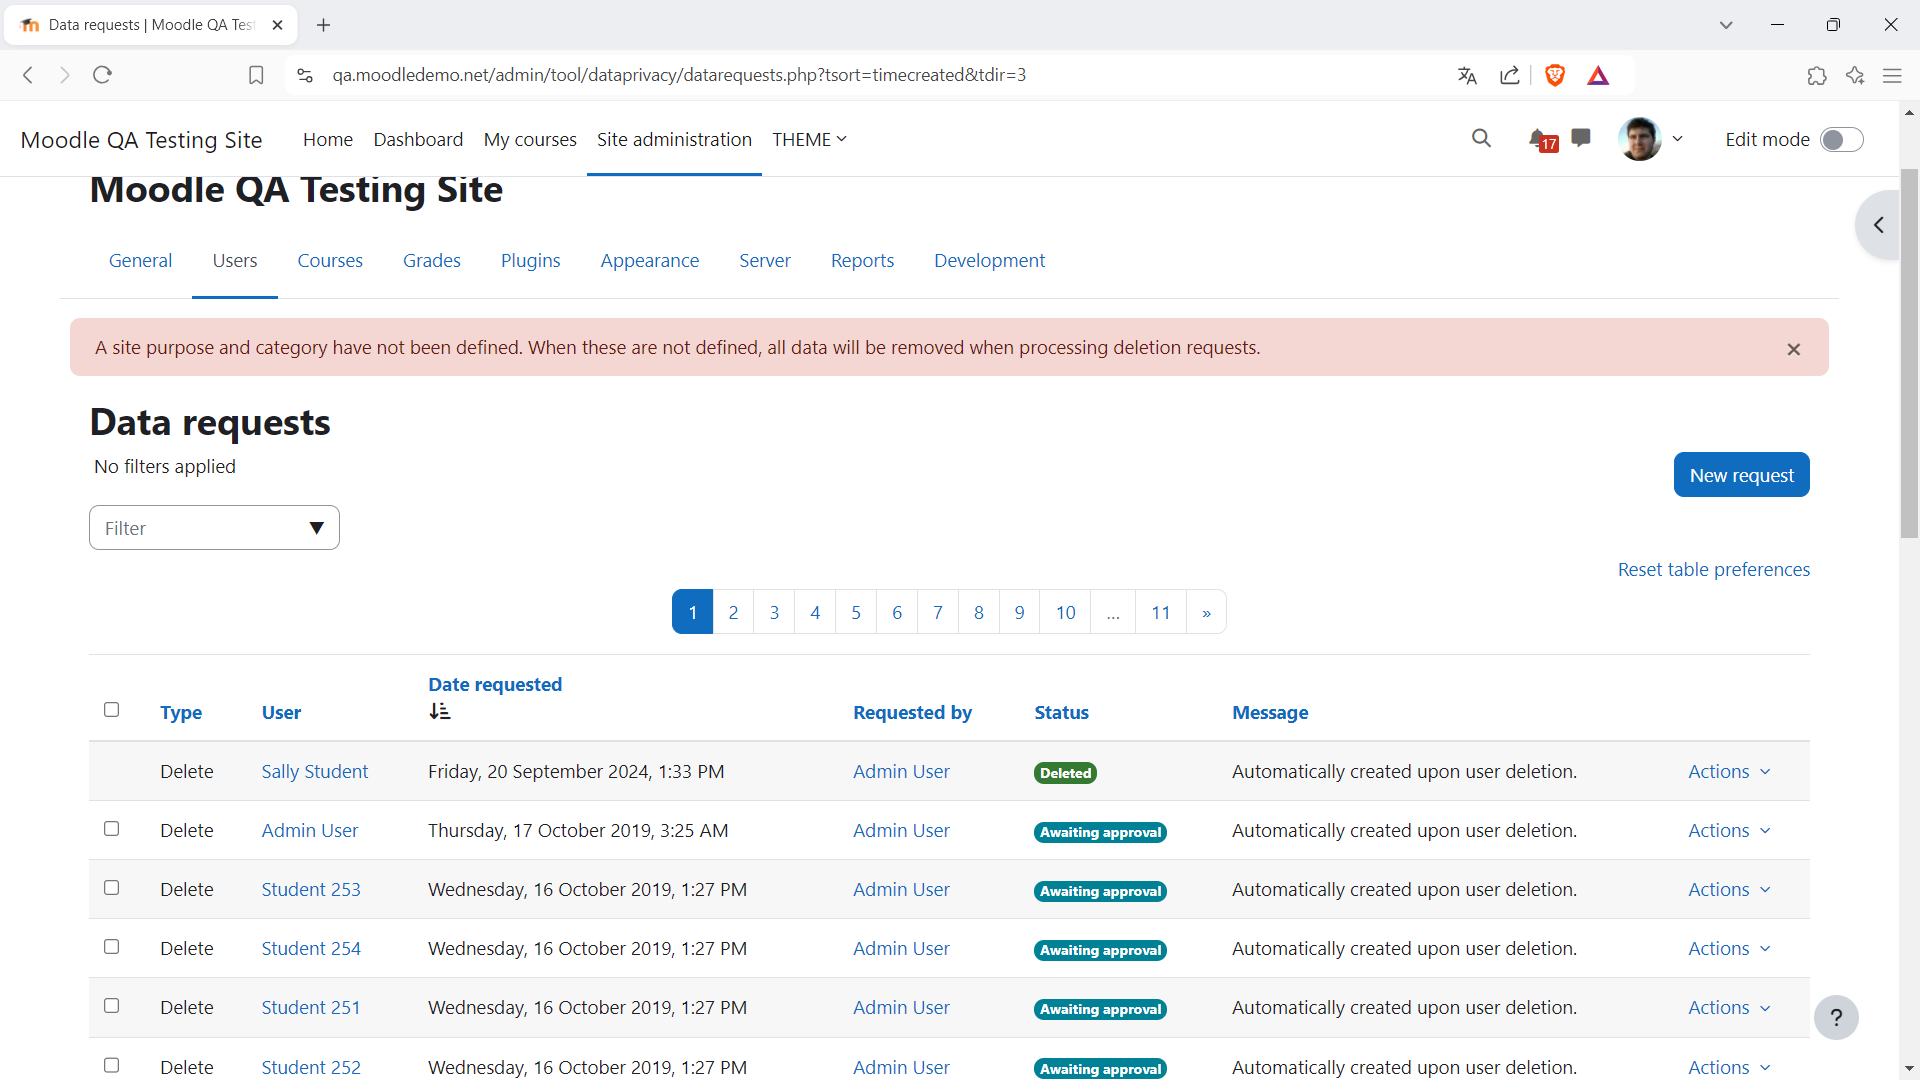Expand the THEME menu
Viewport: 1920px width, 1080px height.
[x=809, y=140]
